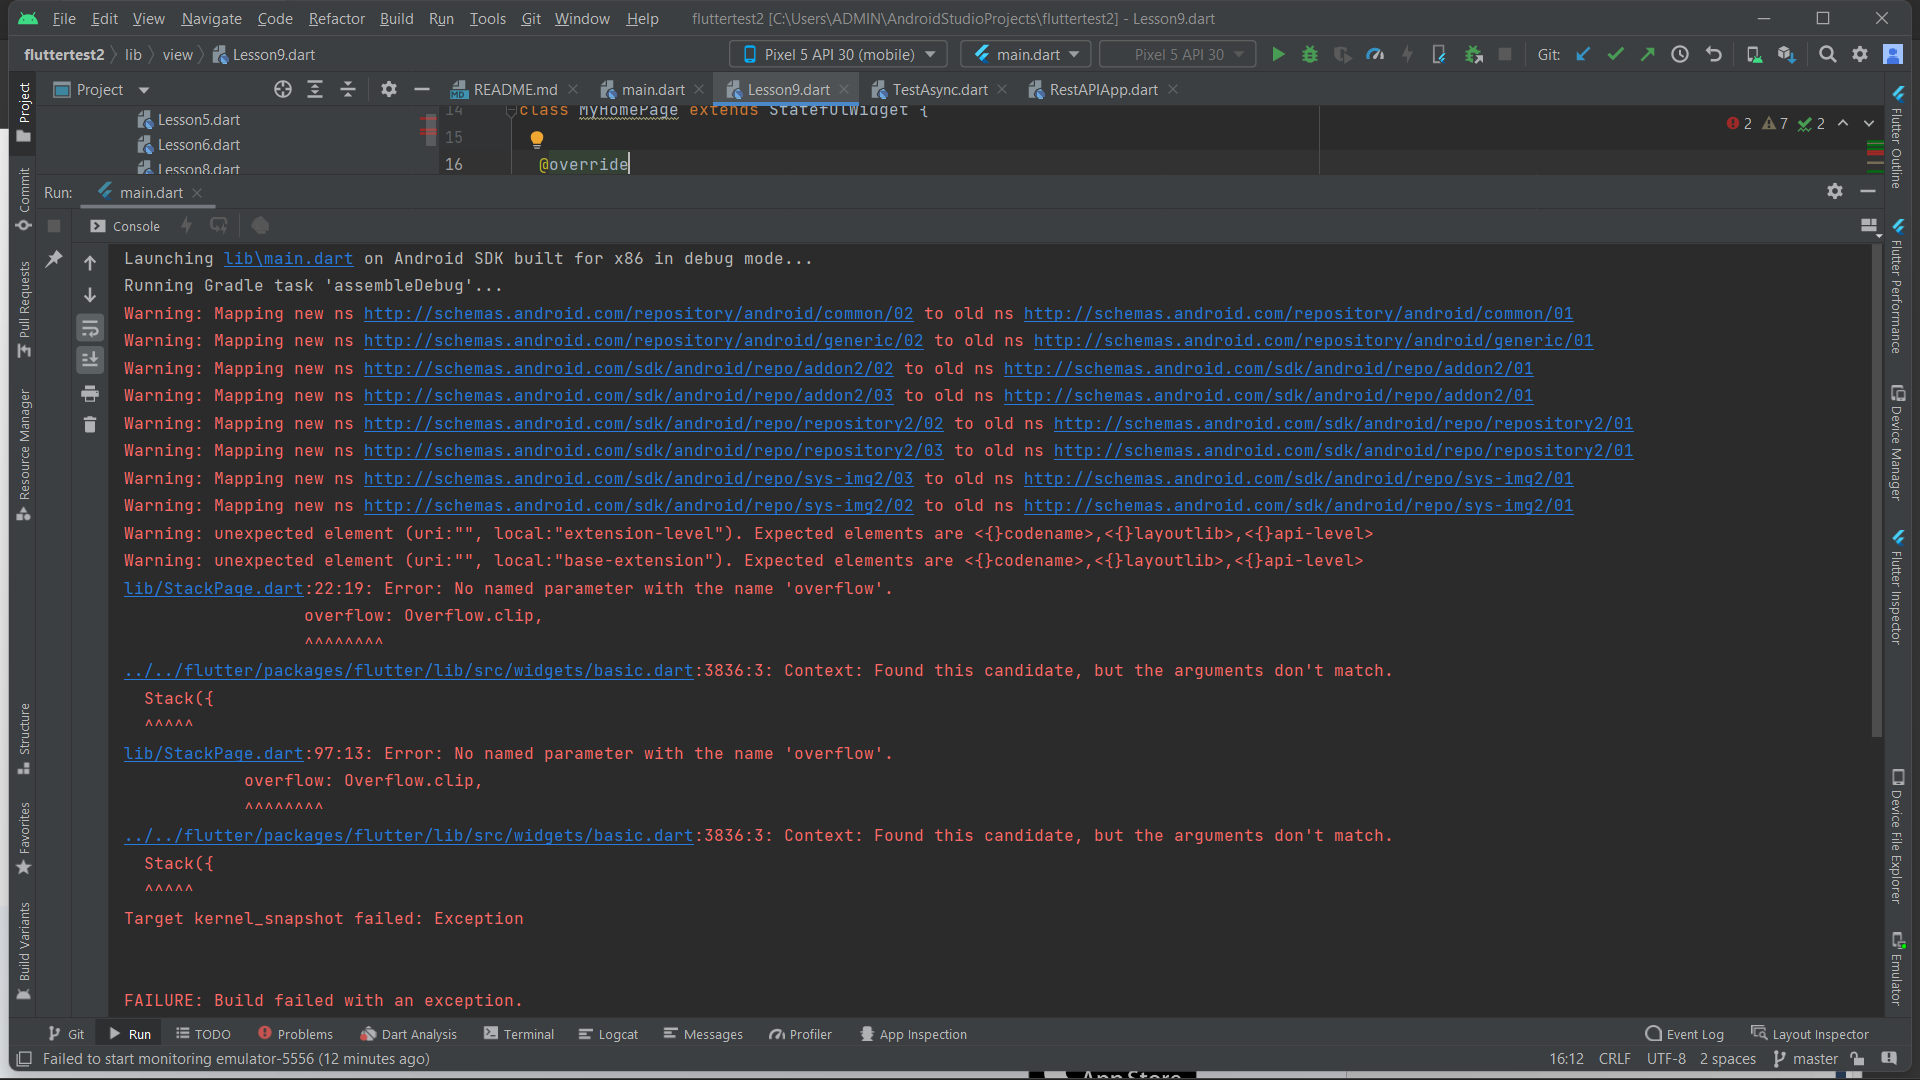Open the Refactor menu
Viewport: 1920px width, 1080px height.
pyautogui.click(x=336, y=19)
